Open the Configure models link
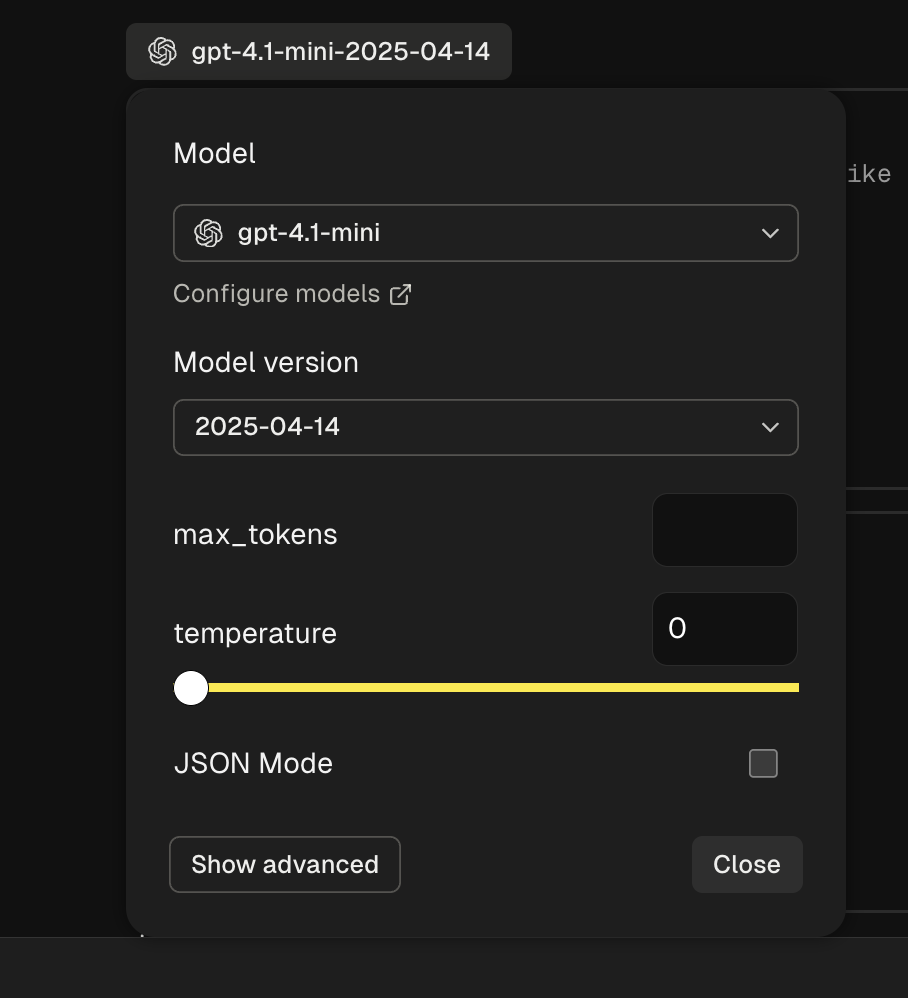 (292, 294)
